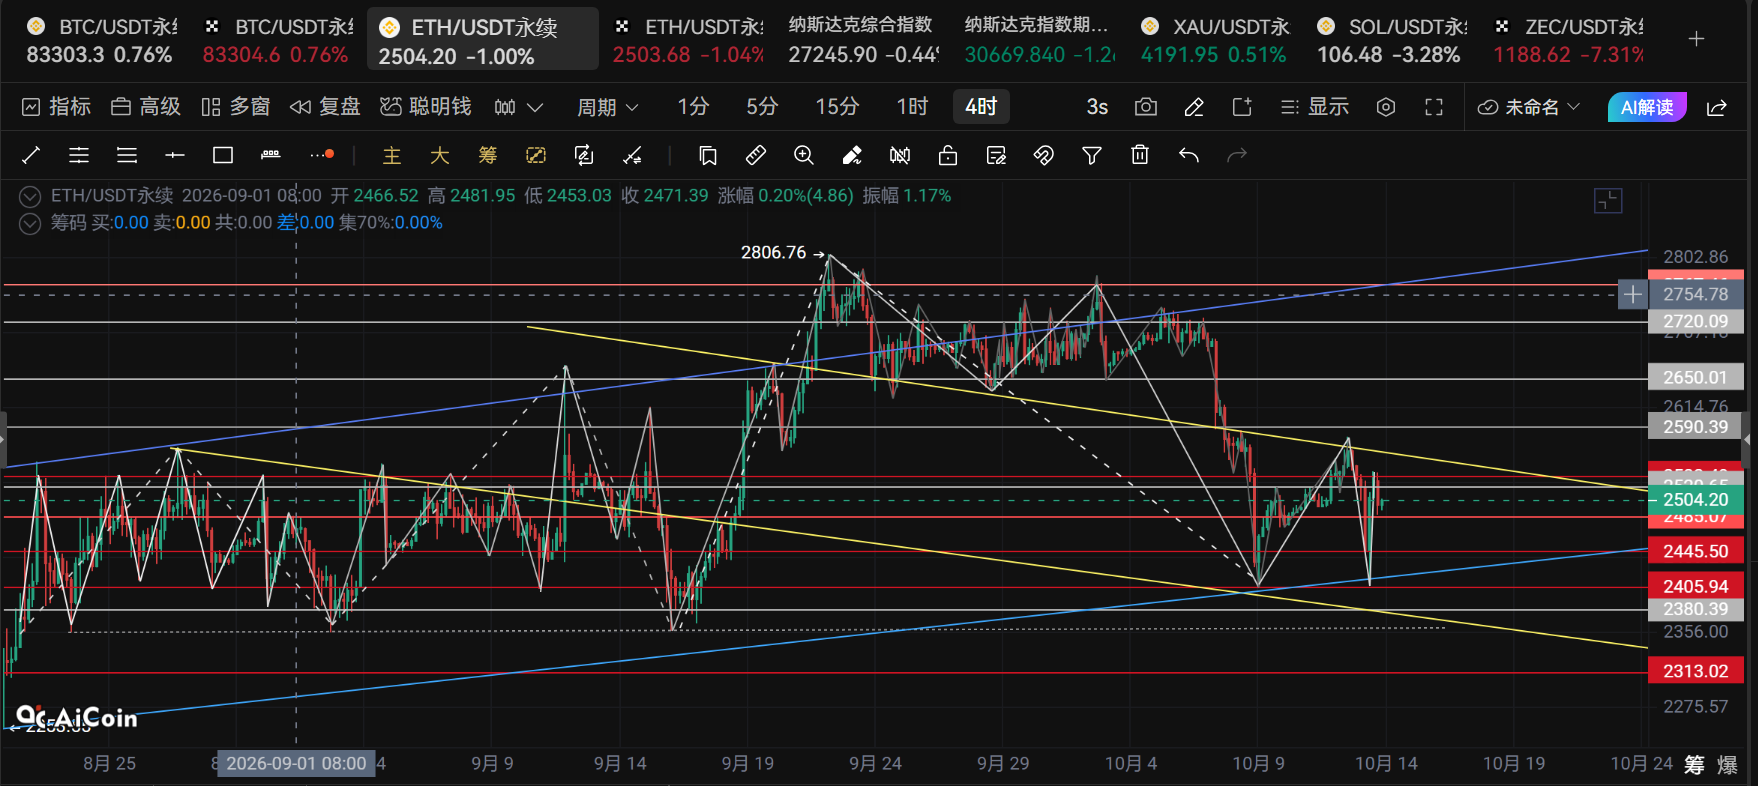The height and width of the screenshot is (786, 1758).
Task: Open the 指标 indicators button
Action: coord(57,107)
